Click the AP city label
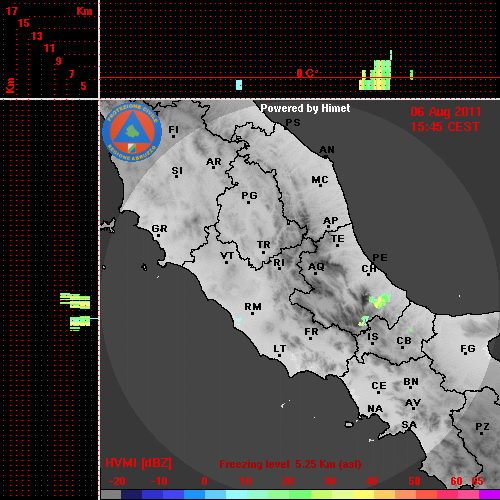 point(330,221)
